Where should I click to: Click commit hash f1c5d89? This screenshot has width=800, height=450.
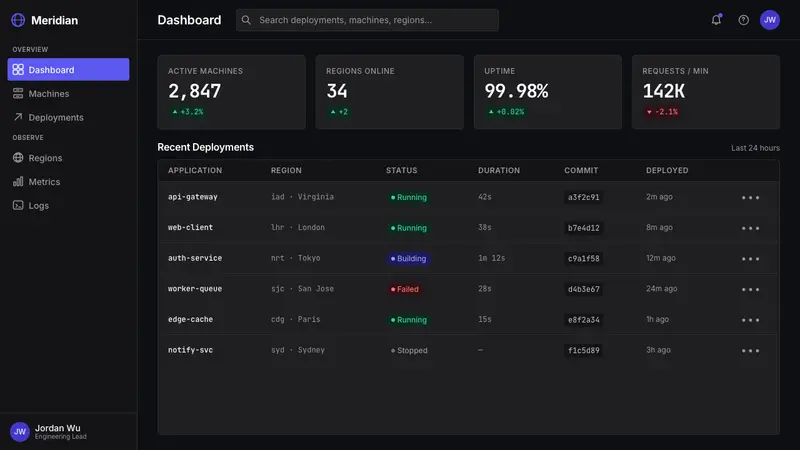click(x=584, y=351)
